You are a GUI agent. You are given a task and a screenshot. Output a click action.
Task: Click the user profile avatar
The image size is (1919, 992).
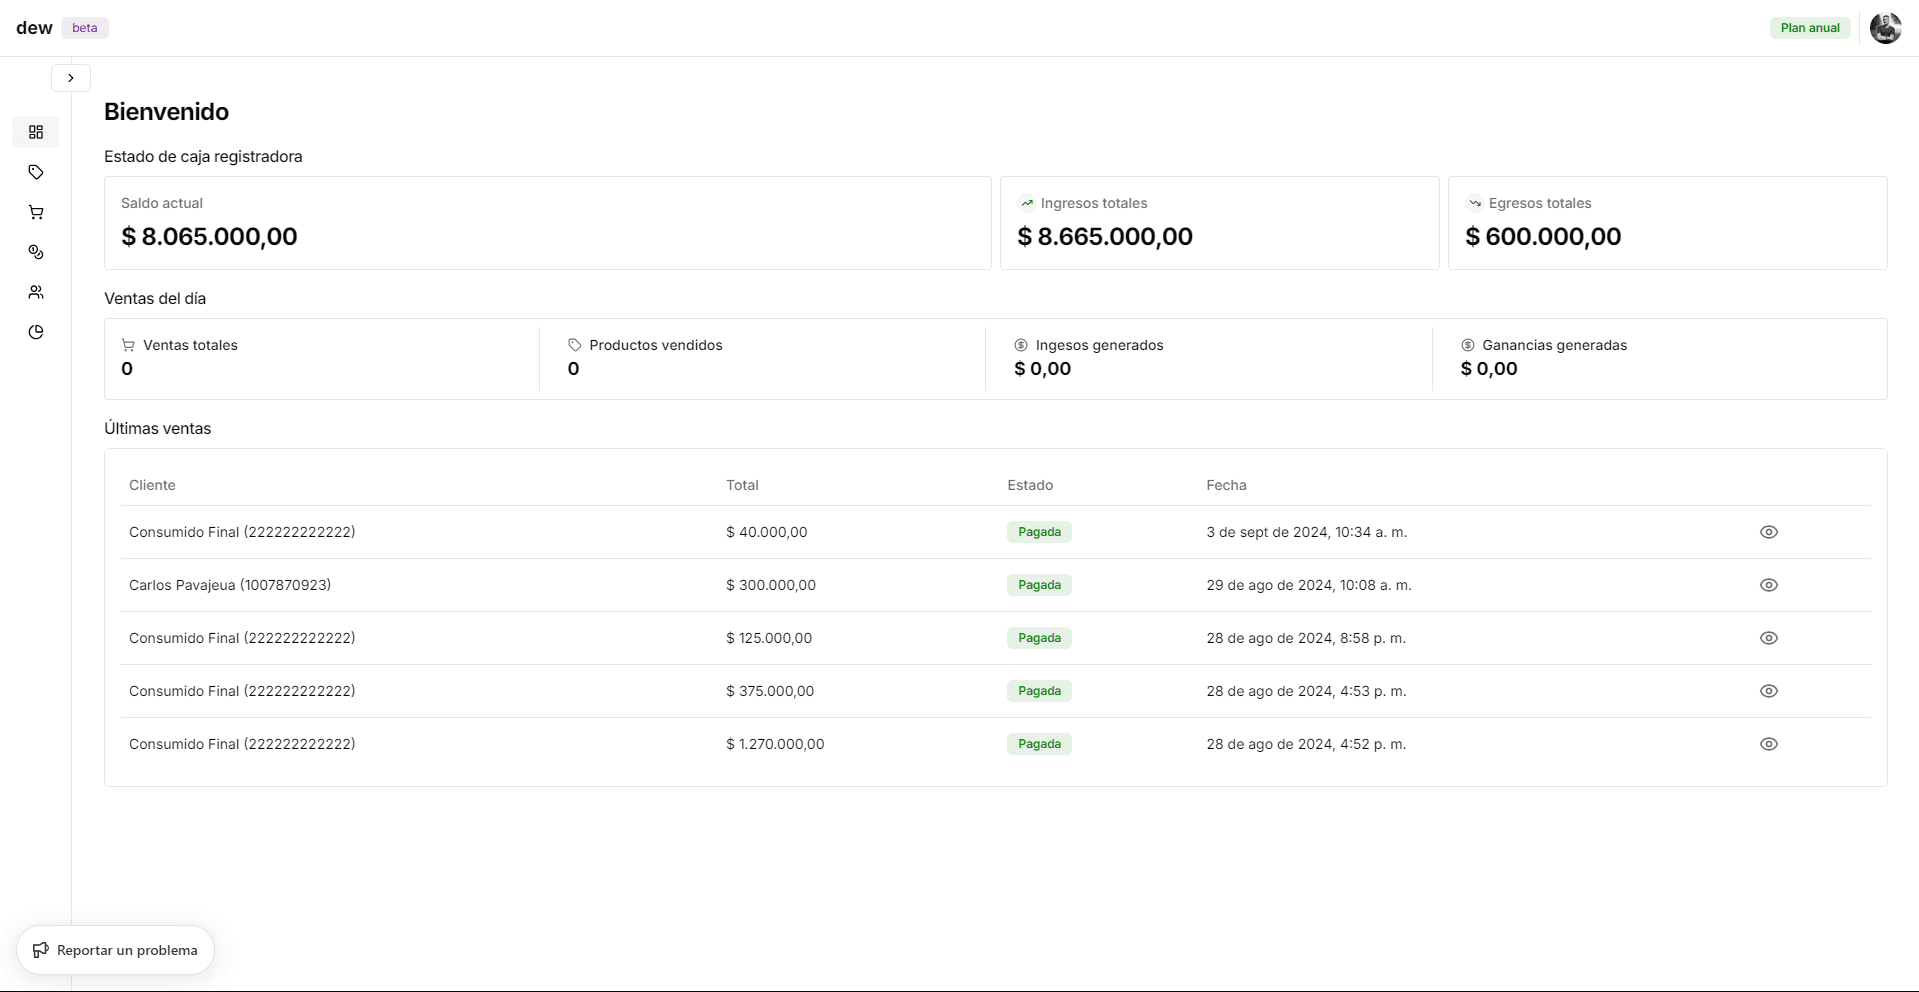click(1885, 28)
